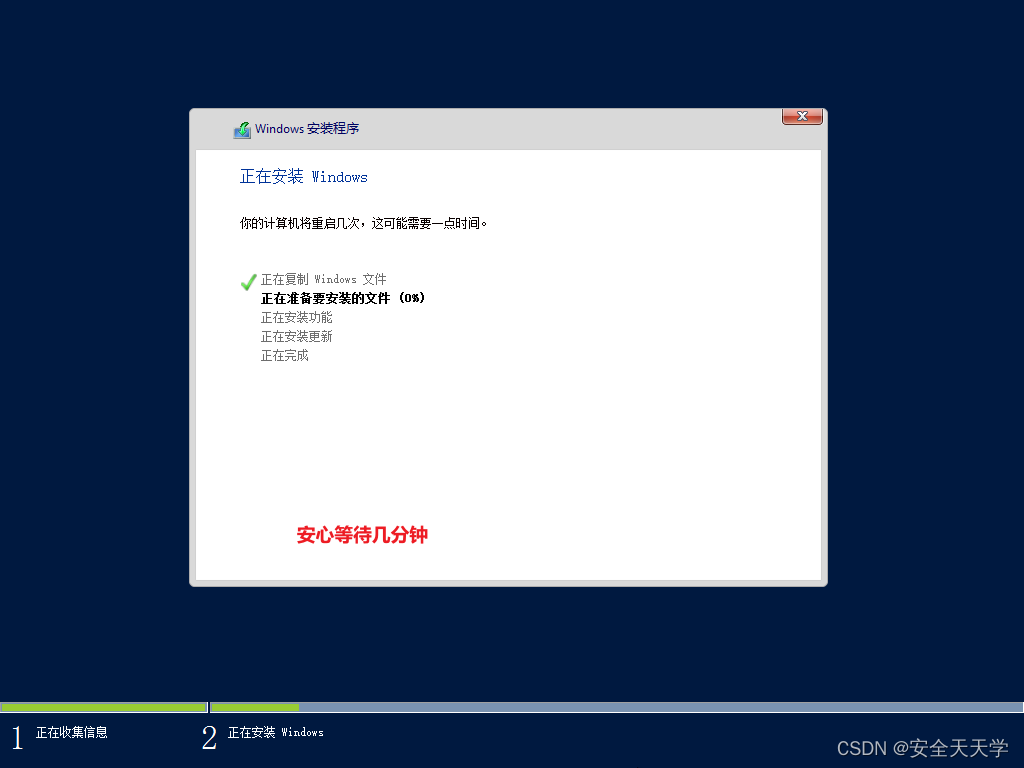Click the 安心等待几分钟 red text
Screen dimensions: 1024x768
pyautogui.click(x=363, y=536)
